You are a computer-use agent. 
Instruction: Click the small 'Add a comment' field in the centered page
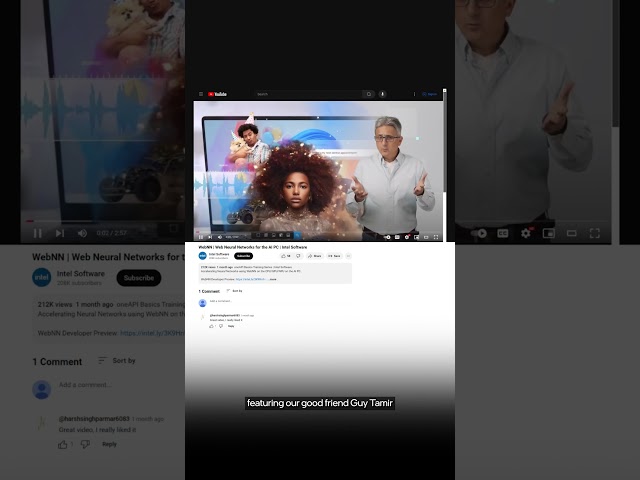[220, 301]
